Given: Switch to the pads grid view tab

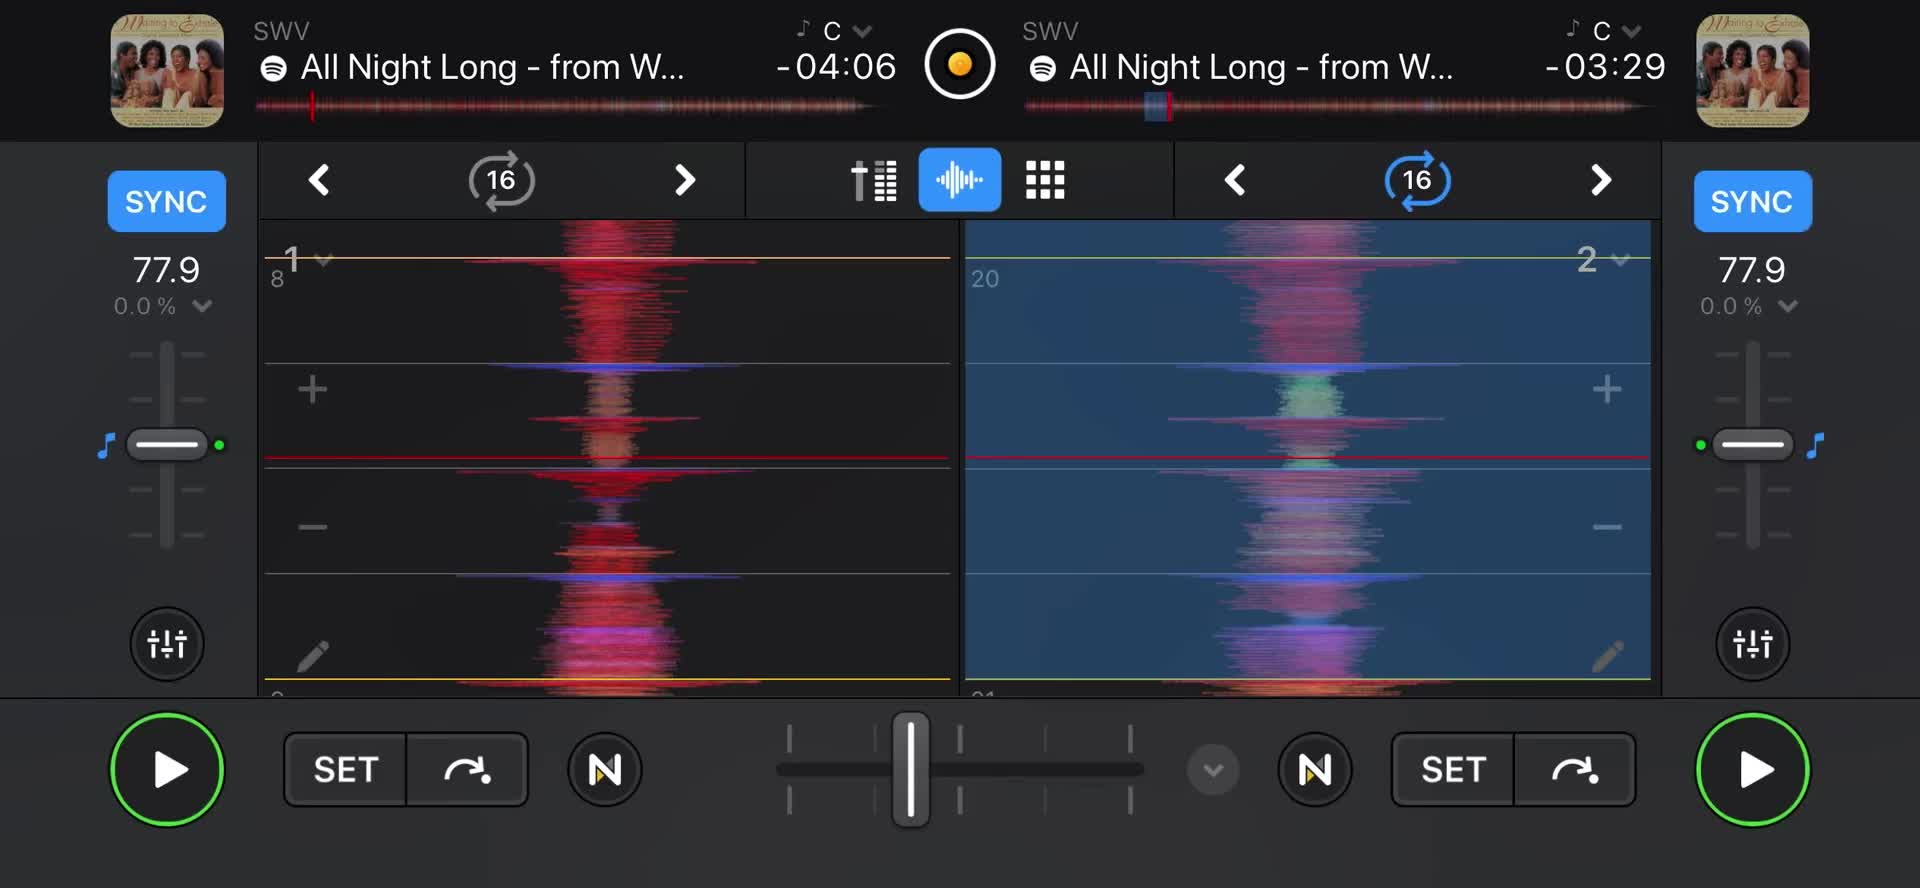Looking at the screenshot, I should 1045,180.
